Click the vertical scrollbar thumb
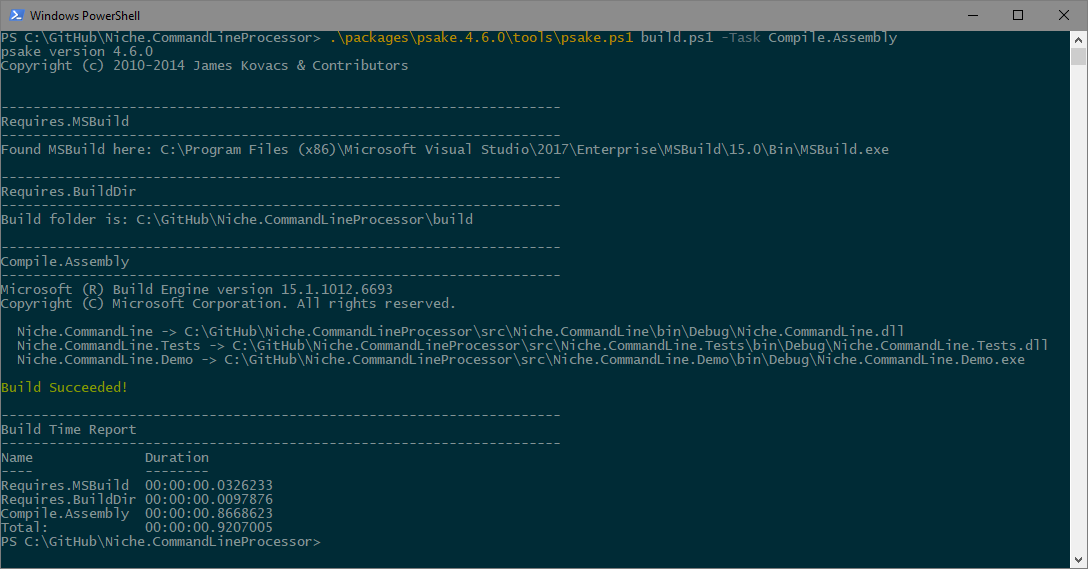 pos(1078,56)
